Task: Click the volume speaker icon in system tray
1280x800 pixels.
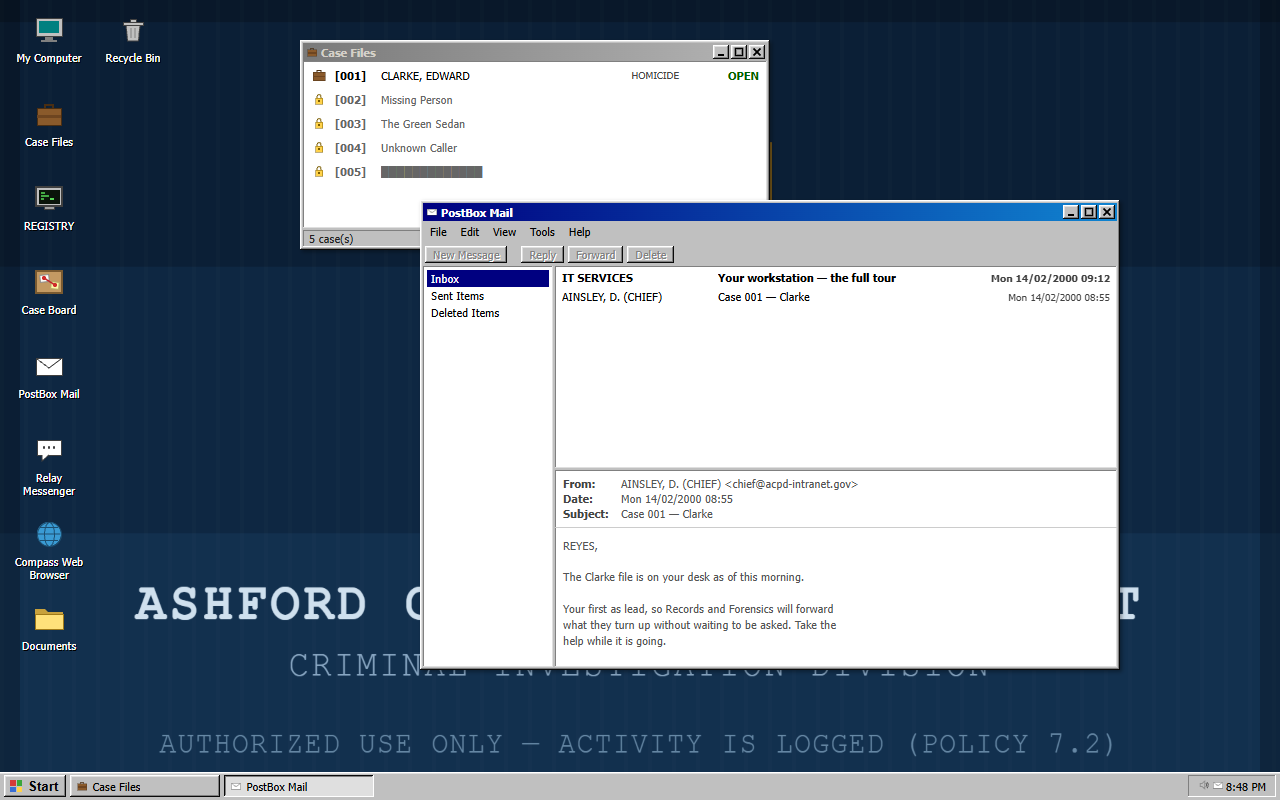Action: [x=1205, y=786]
